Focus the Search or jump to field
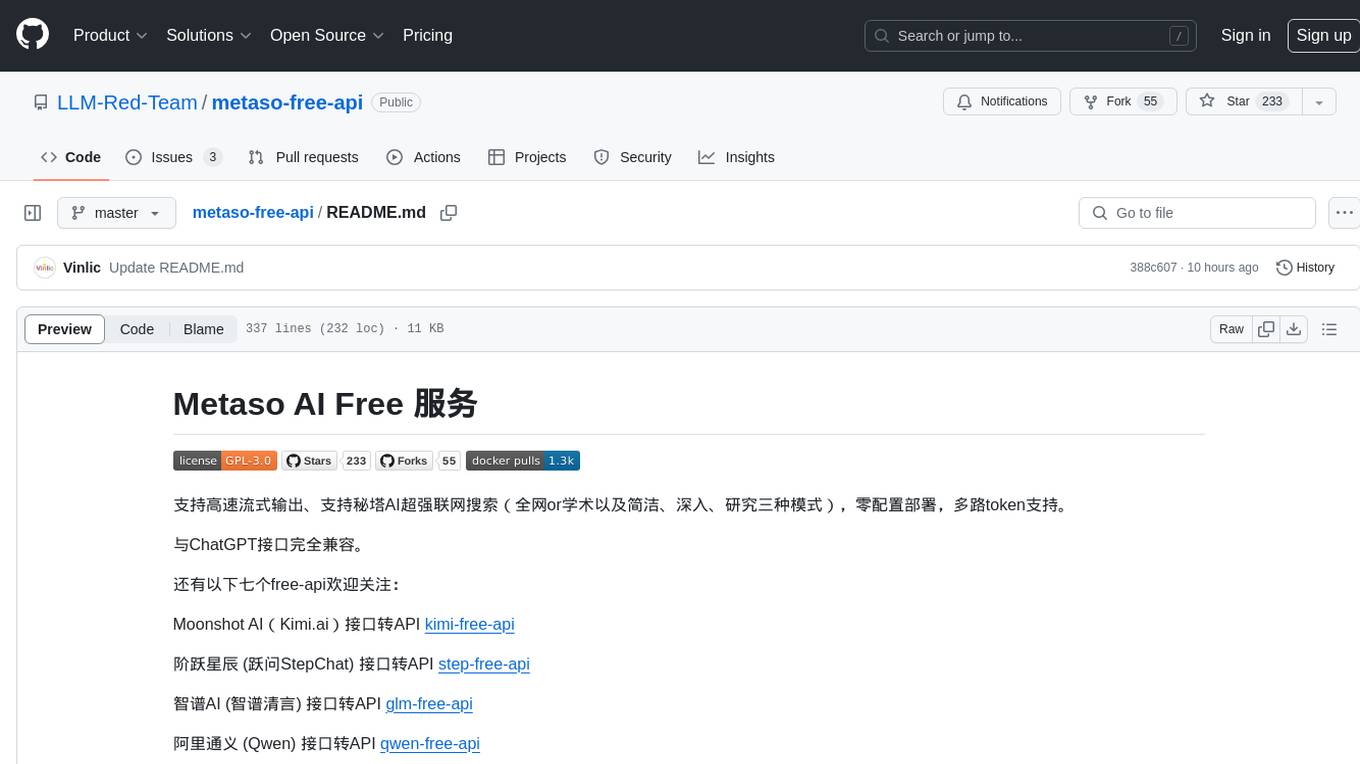This screenshot has width=1360, height=764. tap(1032, 36)
